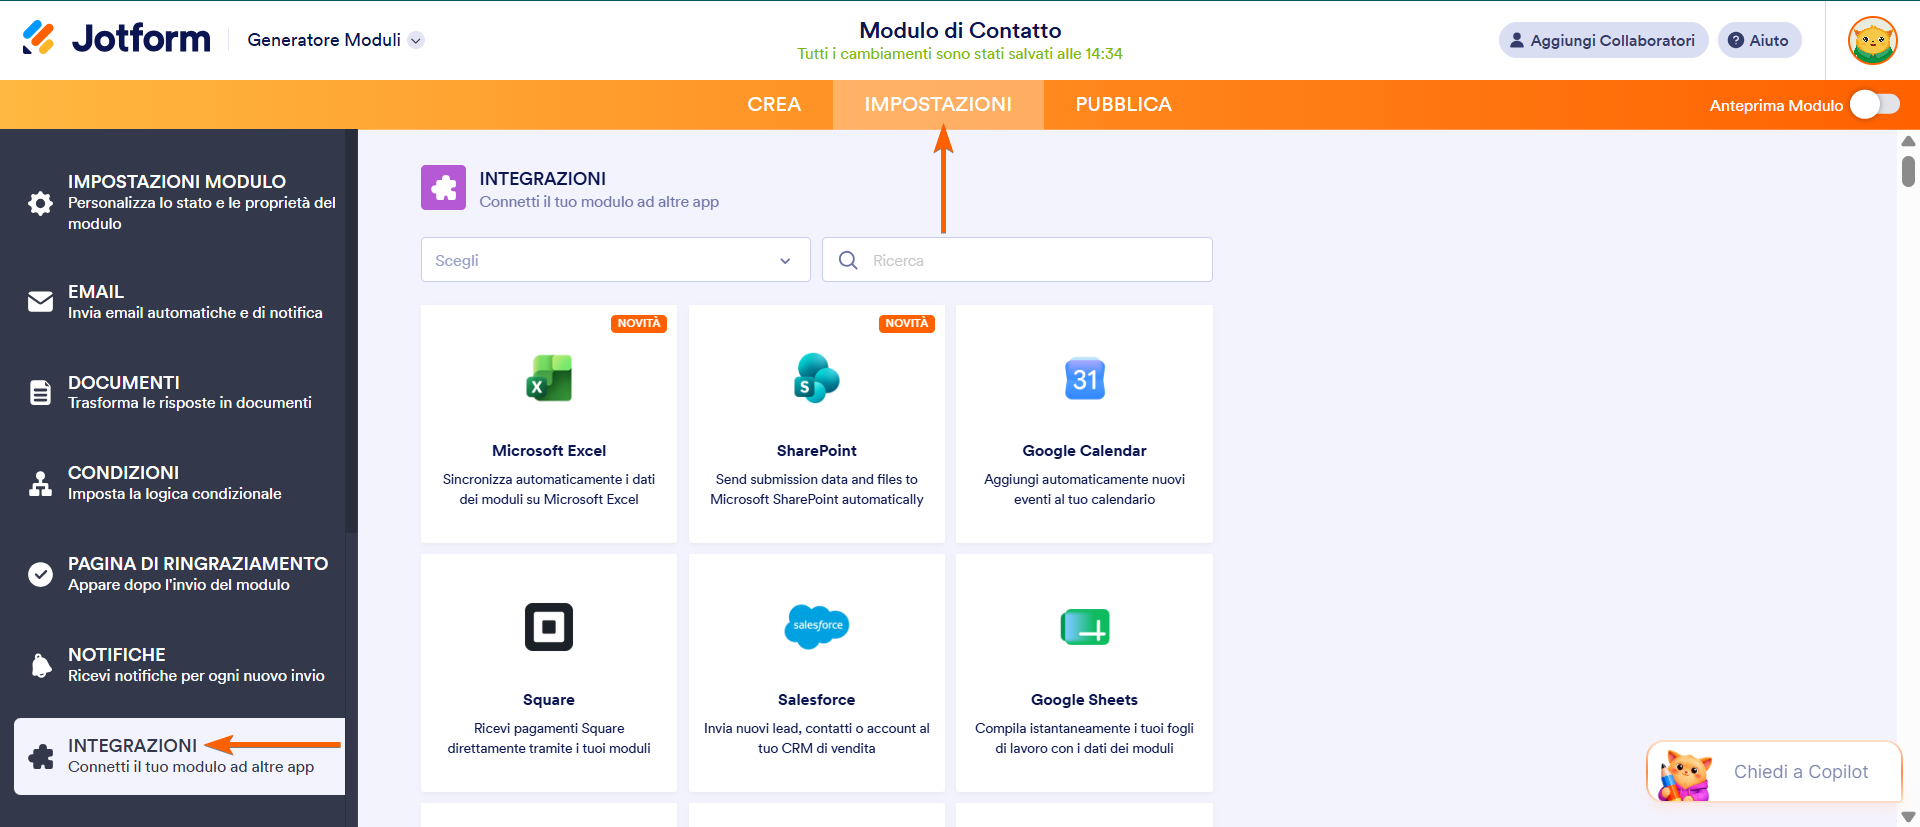The image size is (1920, 827).
Task: Click the Aggiungi Collaboratori button
Action: coord(1603,41)
